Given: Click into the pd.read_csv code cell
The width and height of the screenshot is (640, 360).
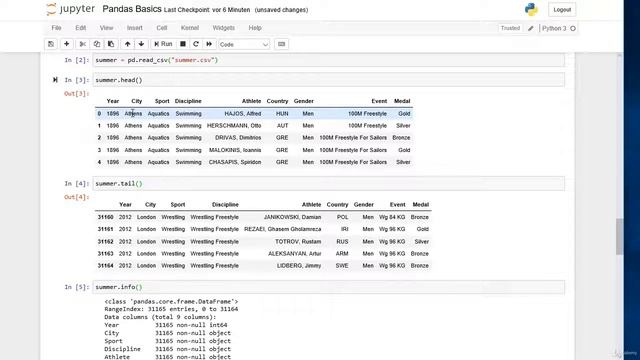Looking at the screenshot, I should pyautogui.click(x=329, y=60).
